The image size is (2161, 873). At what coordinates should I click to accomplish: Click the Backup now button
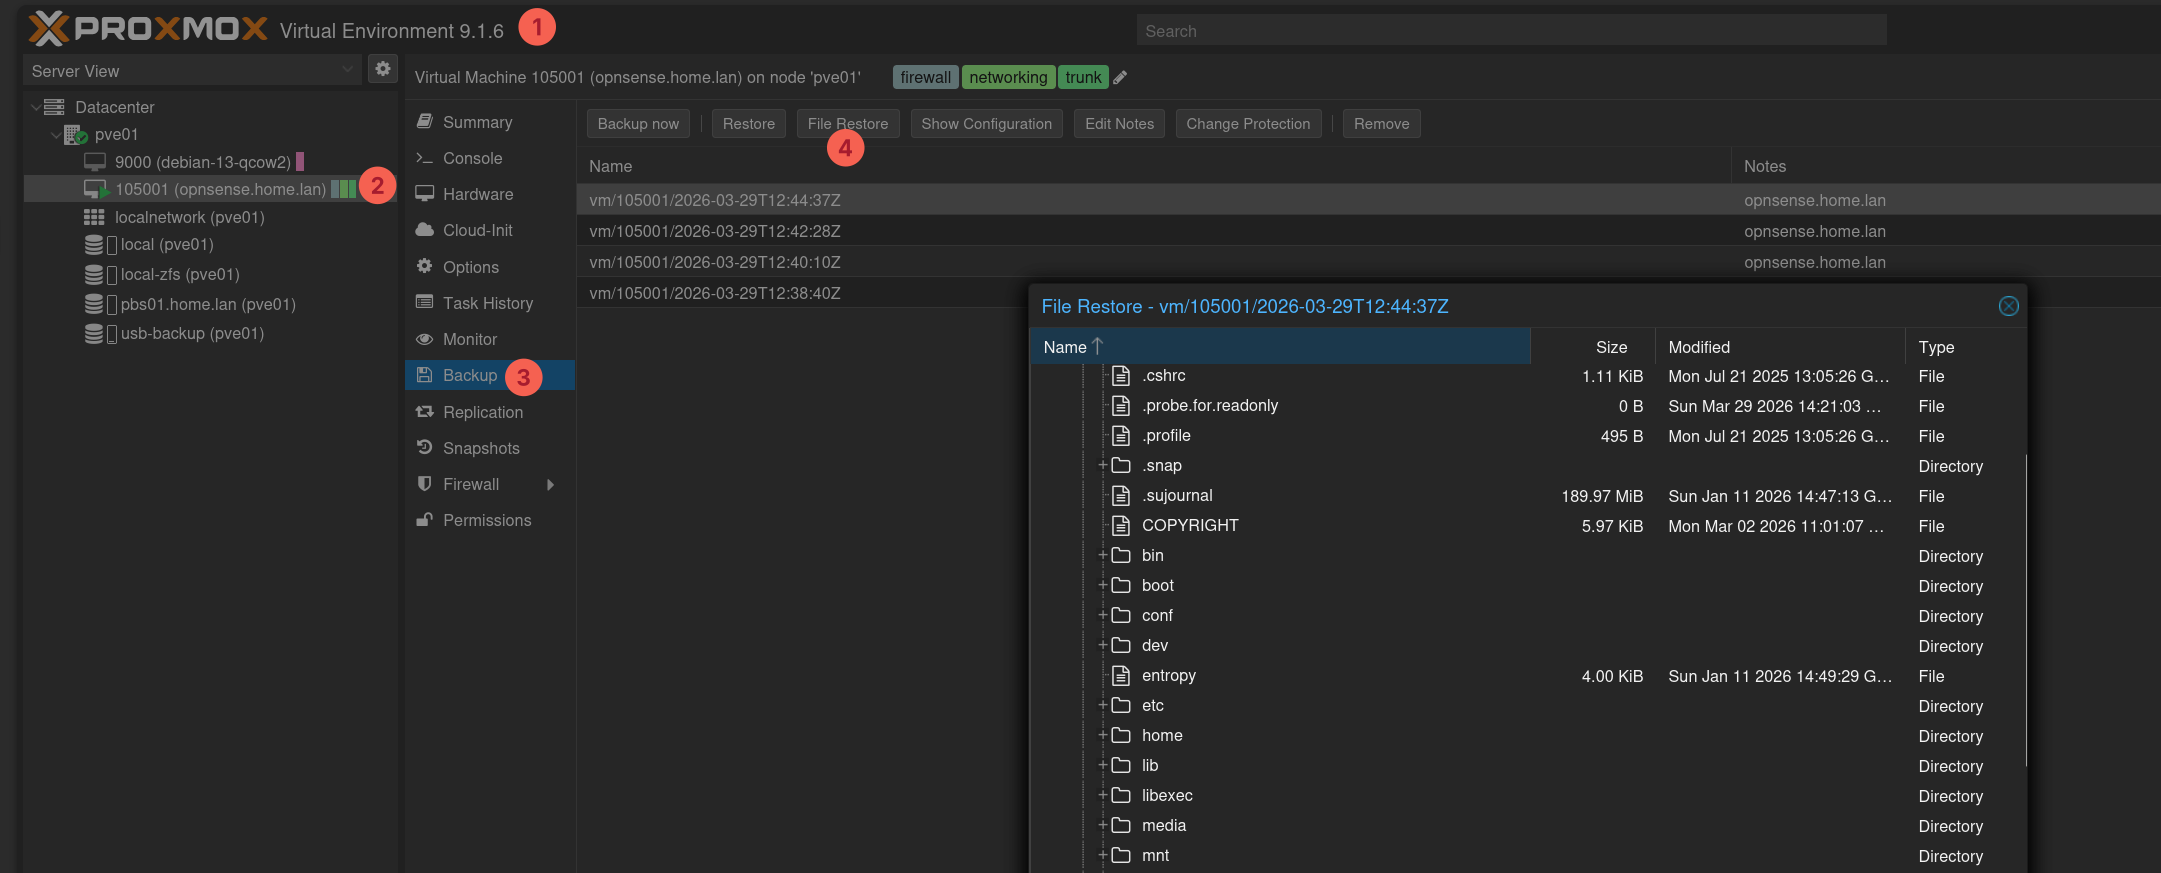pos(638,124)
